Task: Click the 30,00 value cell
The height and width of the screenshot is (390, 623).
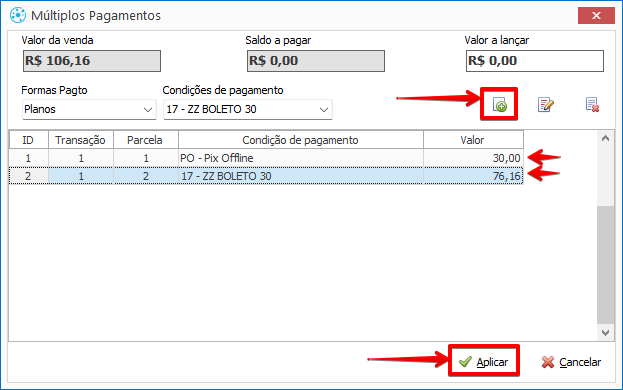Action: [473, 158]
